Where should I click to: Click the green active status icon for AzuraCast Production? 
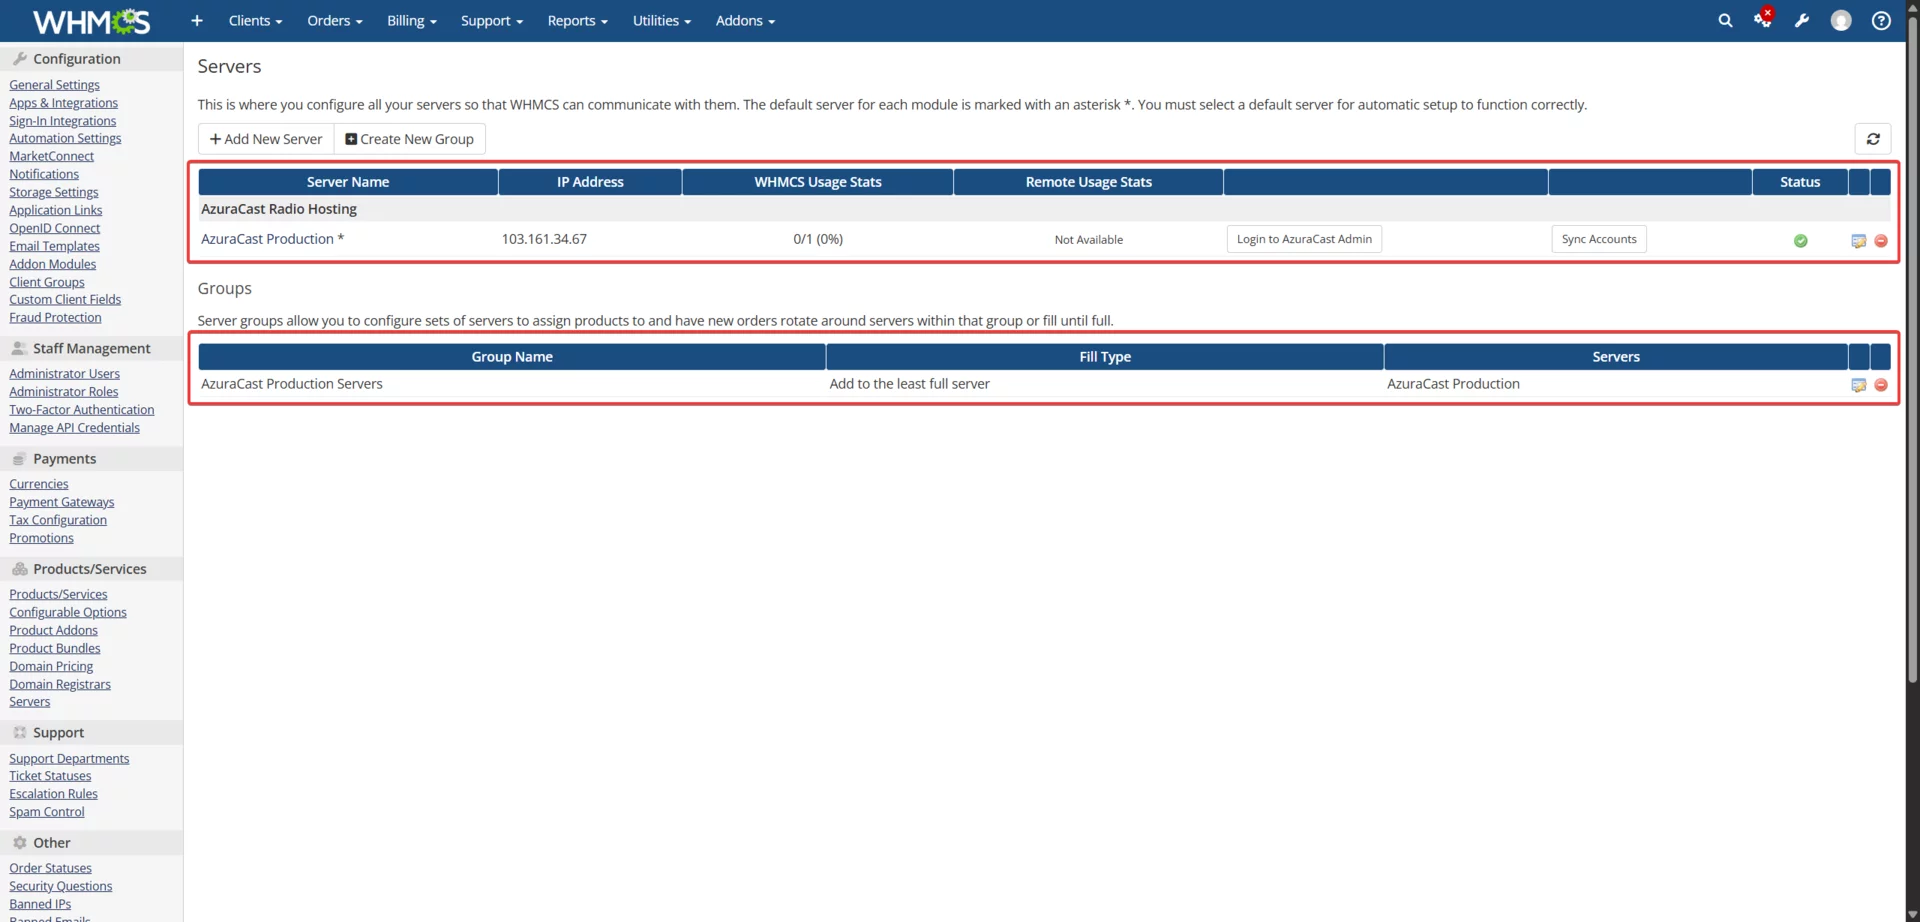(x=1800, y=240)
